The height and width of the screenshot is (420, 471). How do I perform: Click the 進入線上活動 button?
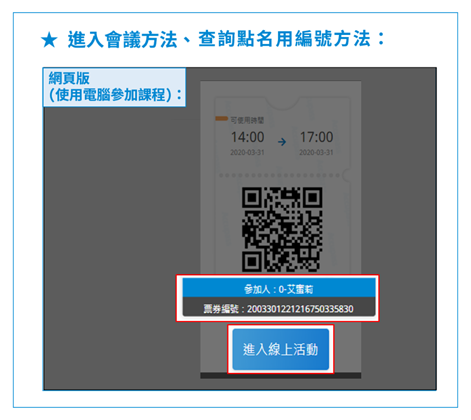pos(281,349)
